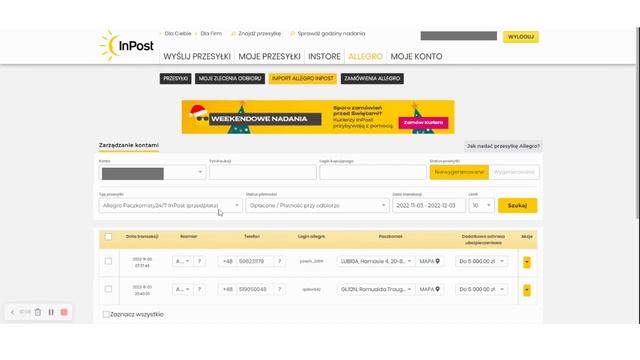Open yellow actions dropdown in second row
Image resolution: width=640 pixels, height=360 pixels.
[527, 290]
